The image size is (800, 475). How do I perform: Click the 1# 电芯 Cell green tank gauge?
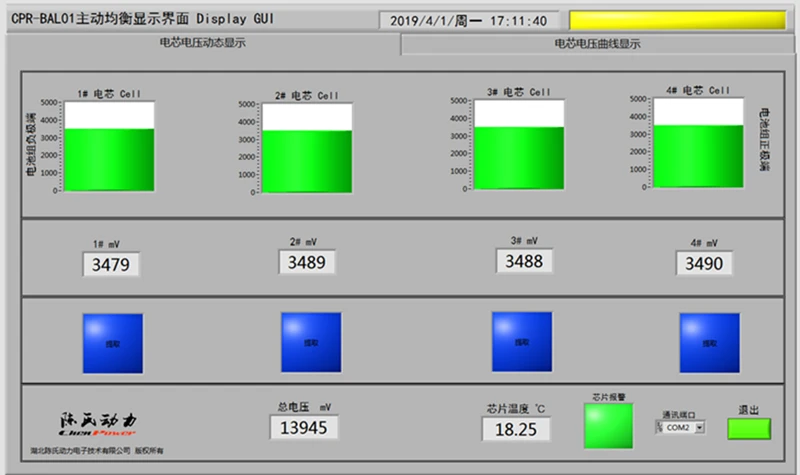click(109, 147)
